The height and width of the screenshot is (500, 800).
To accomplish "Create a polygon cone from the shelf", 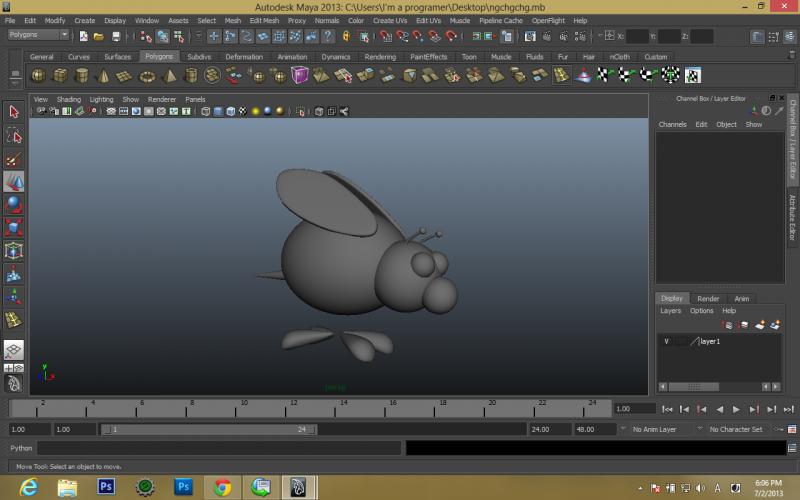I will pos(103,75).
